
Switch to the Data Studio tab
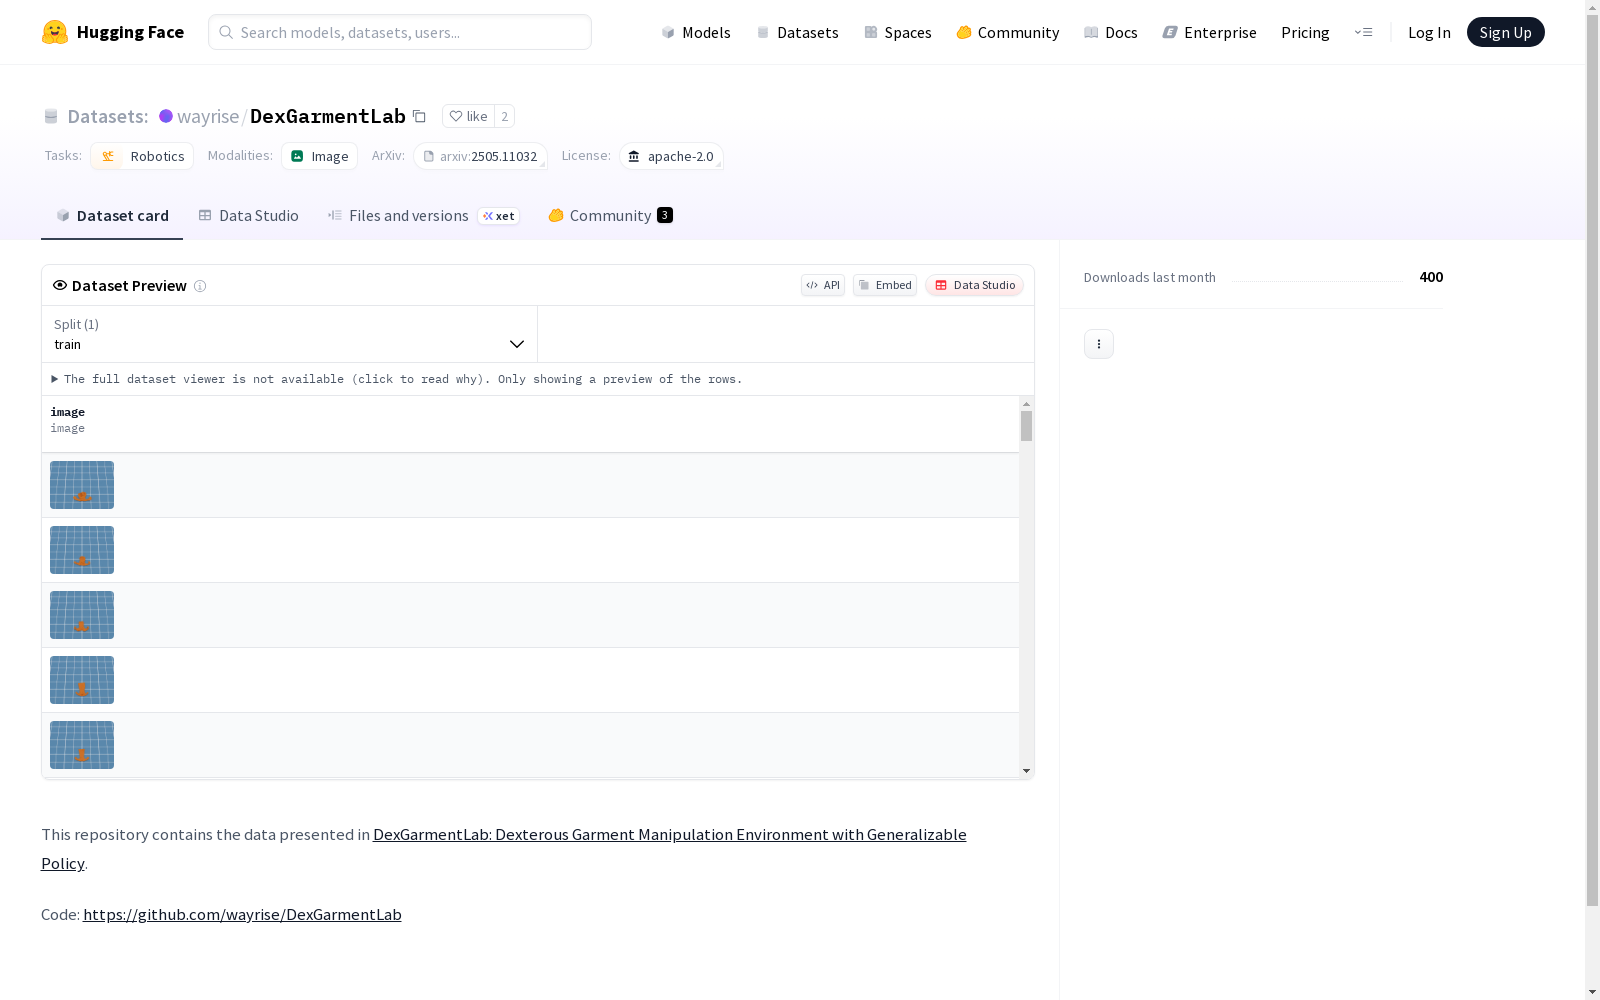point(248,216)
